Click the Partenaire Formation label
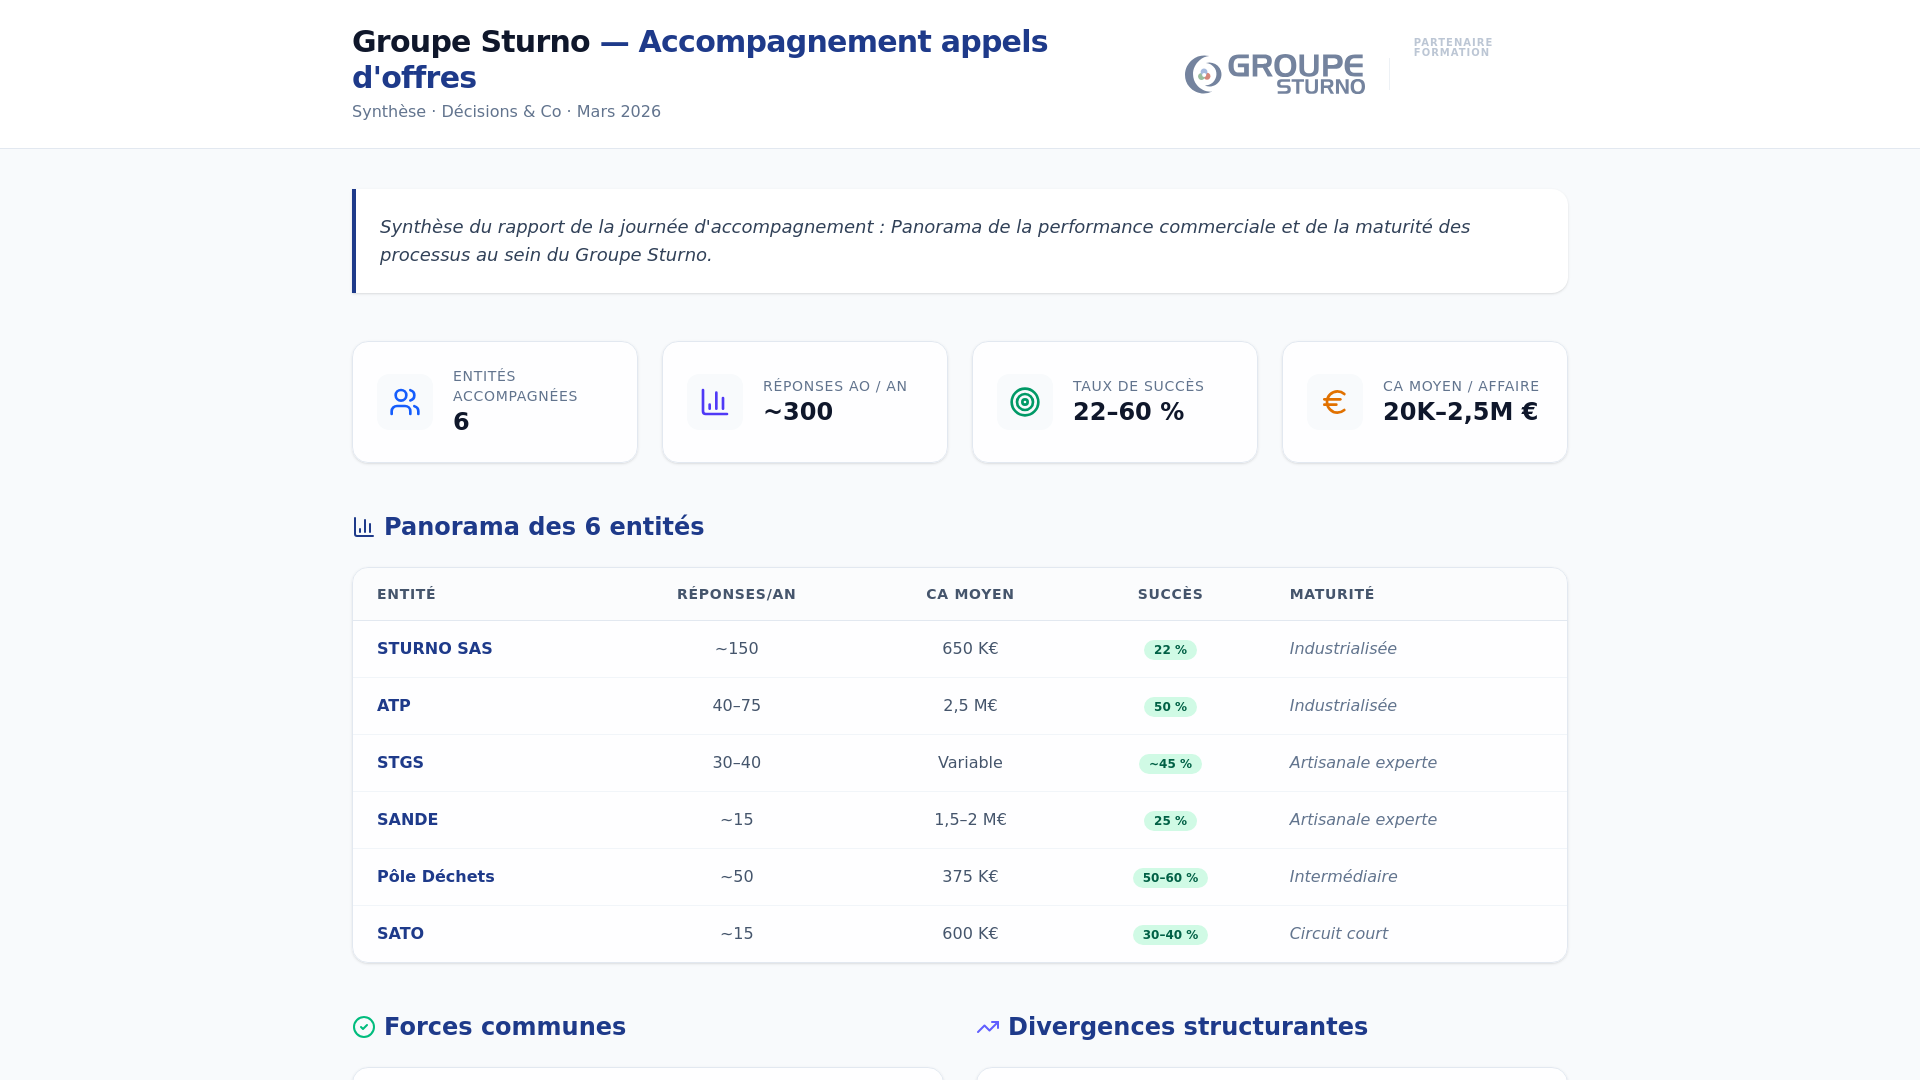Viewport: 1920px width, 1080px height. (1453, 48)
